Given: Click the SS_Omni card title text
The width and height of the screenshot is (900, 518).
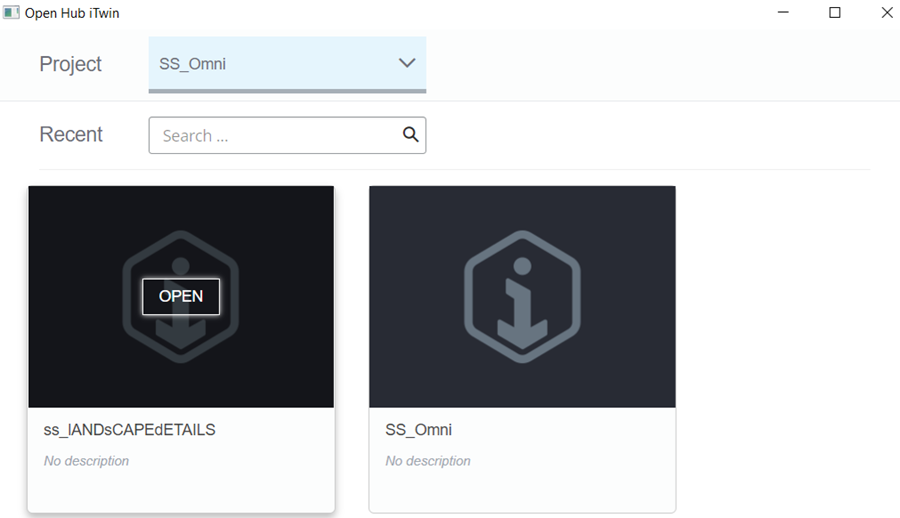Looking at the screenshot, I should coord(418,430).
